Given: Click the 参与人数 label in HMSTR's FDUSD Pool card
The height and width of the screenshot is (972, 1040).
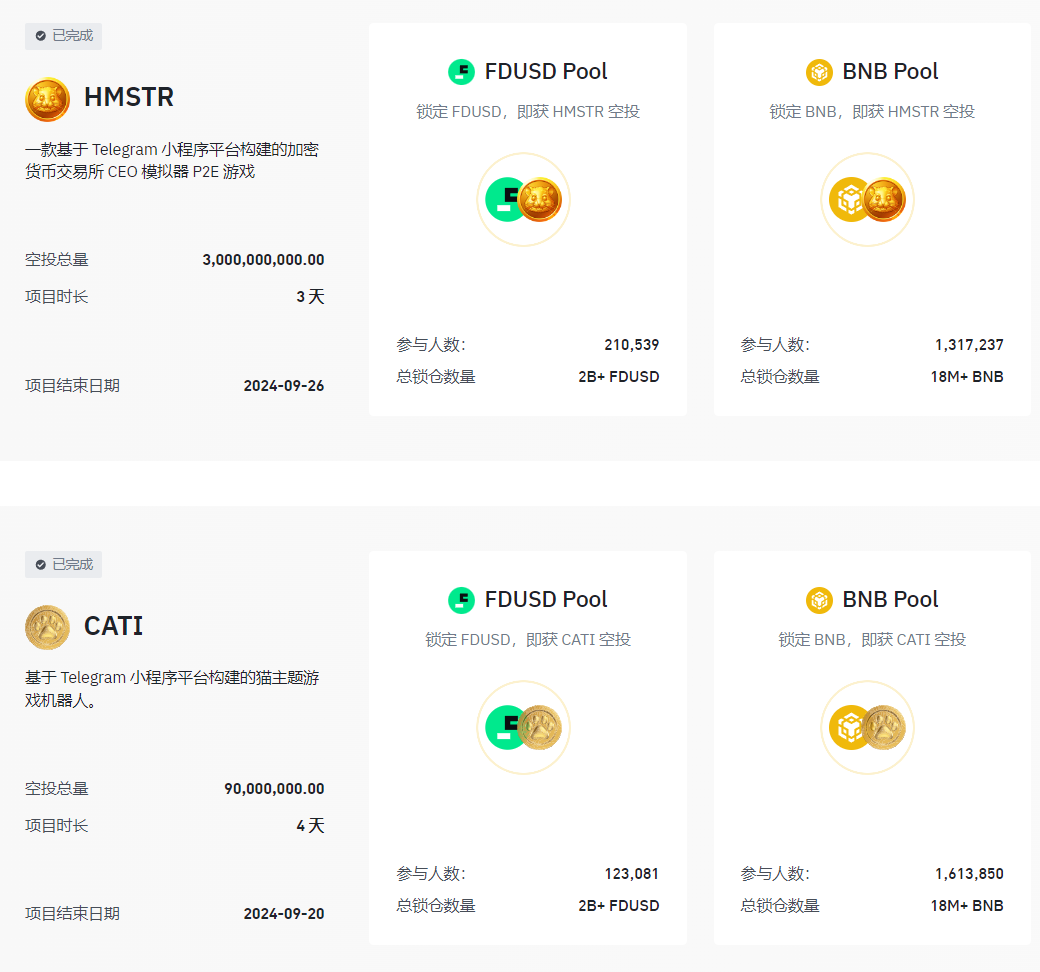Looking at the screenshot, I should [431, 345].
